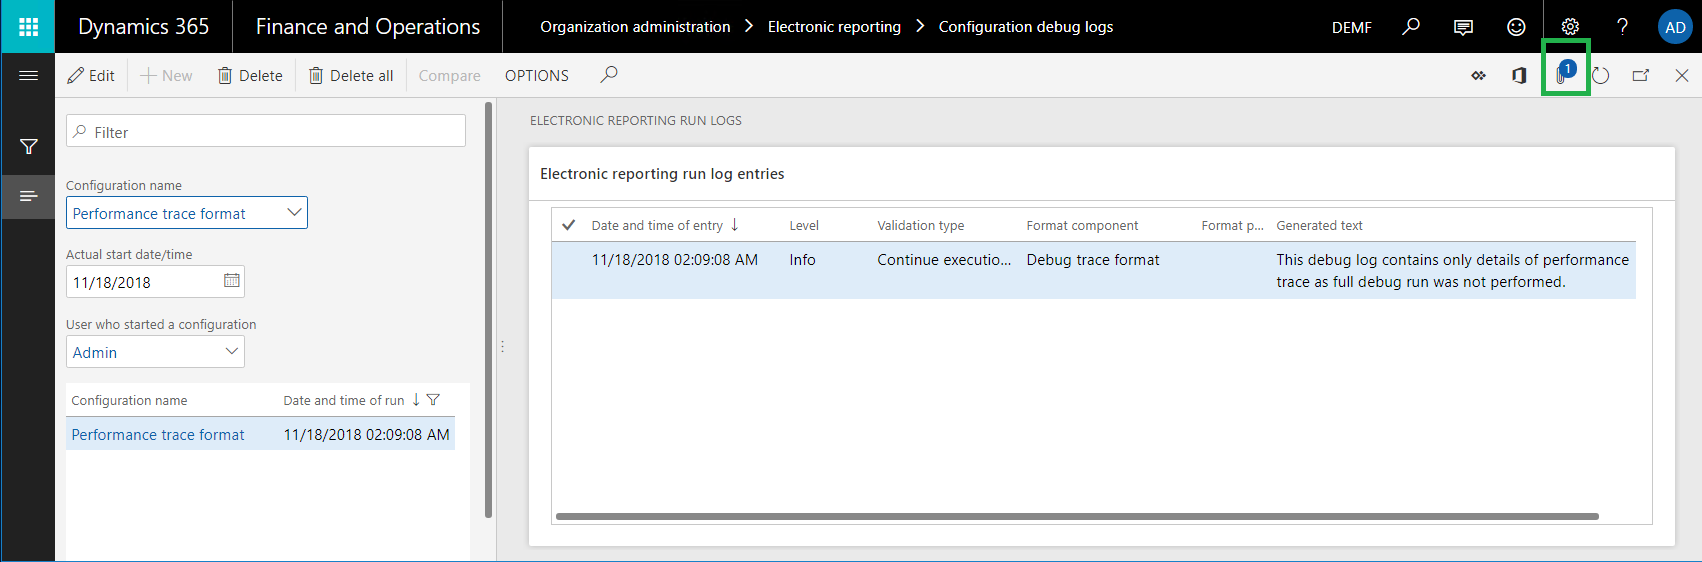1702x562 pixels.
Task: Select the 11/18/2018 02:09:08 AM run cell
Action: click(366, 435)
